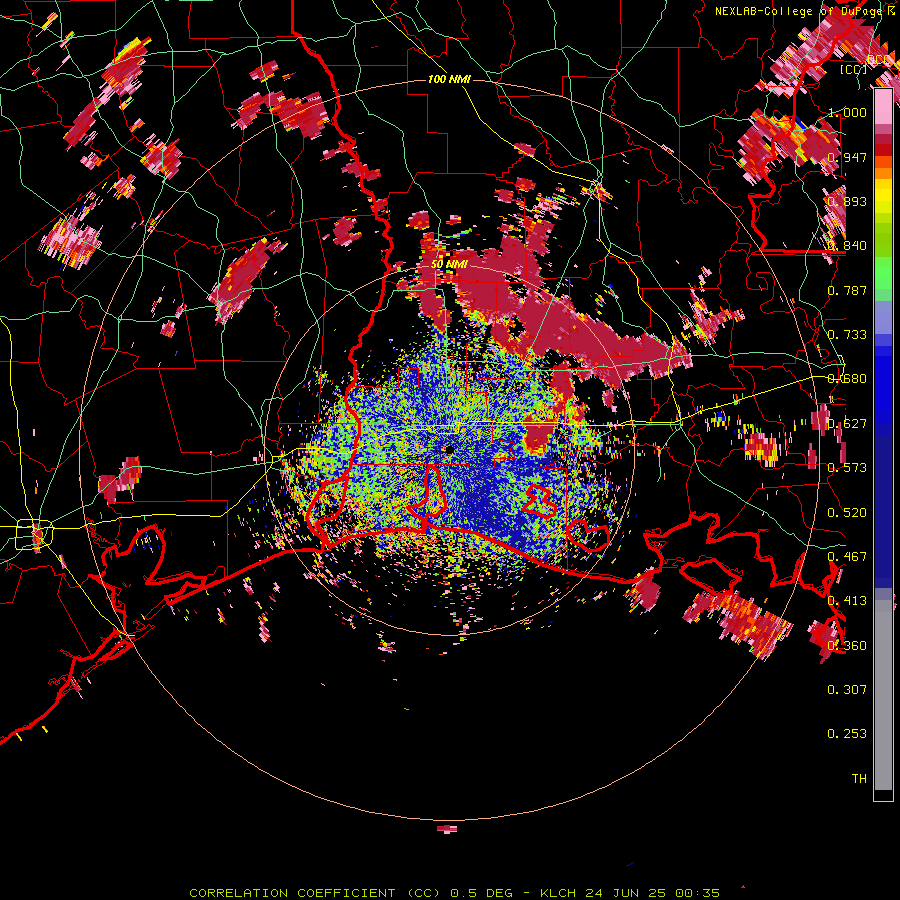Click the "100 NMI" range ring label
This screenshot has height=900, width=900.
(449, 79)
